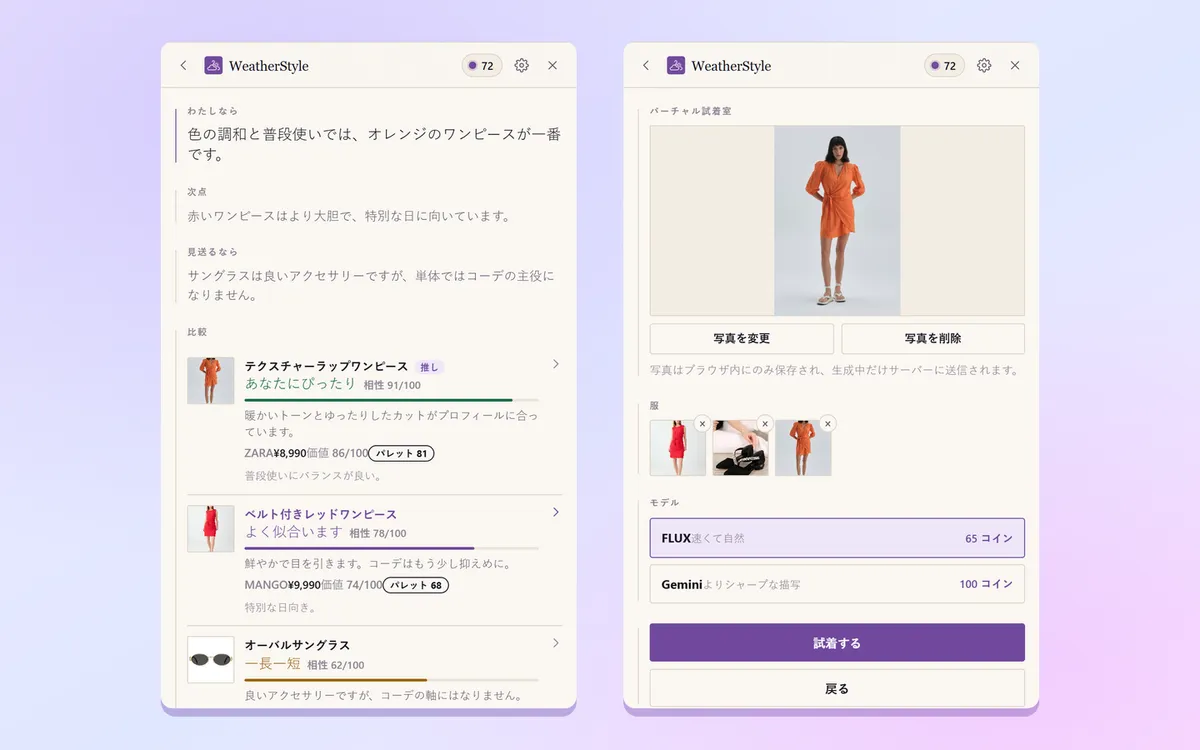Open settings gear in the left panel
The image size is (1200, 750).
pyautogui.click(x=521, y=65)
